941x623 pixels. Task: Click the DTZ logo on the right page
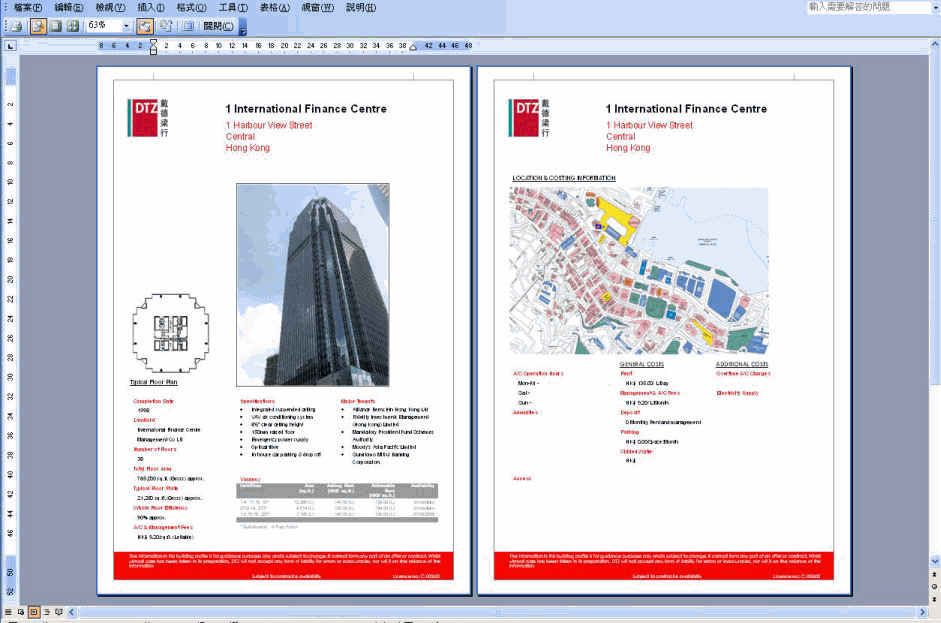[x=529, y=118]
